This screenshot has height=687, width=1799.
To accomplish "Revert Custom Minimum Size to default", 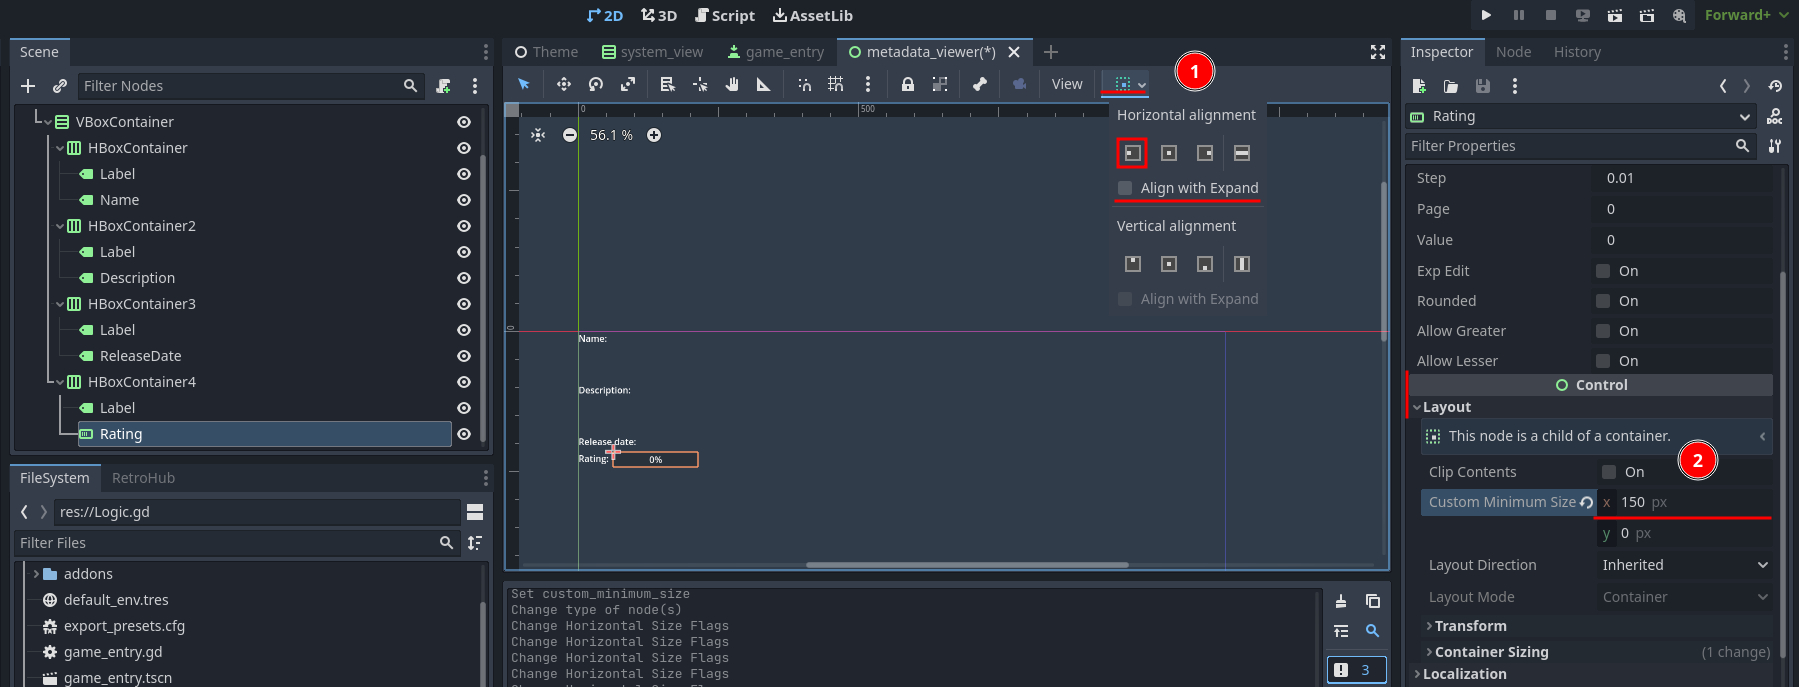I will (x=1586, y=503).
